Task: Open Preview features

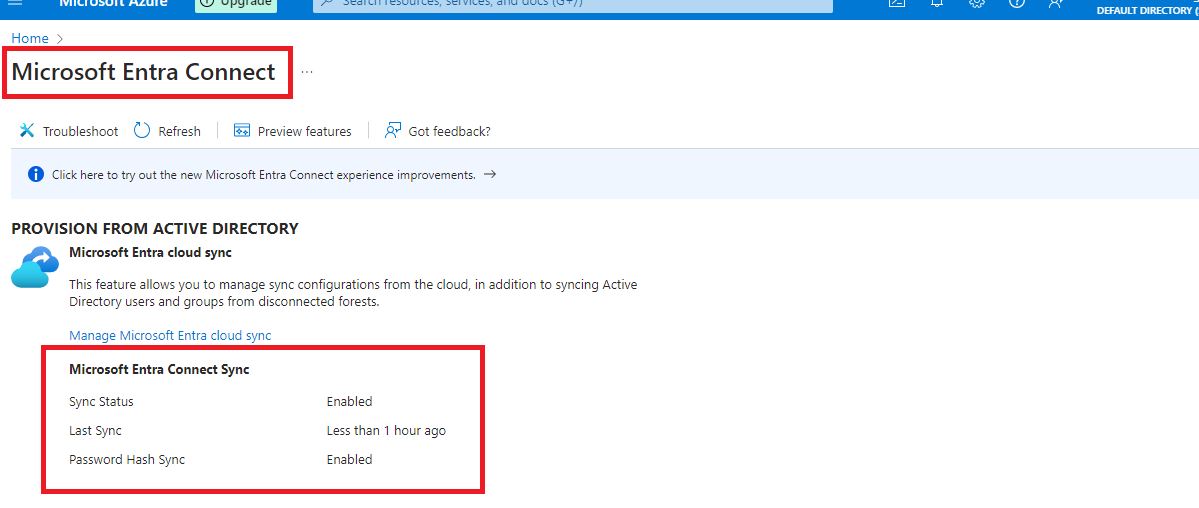Action: [x=293, y=131]
